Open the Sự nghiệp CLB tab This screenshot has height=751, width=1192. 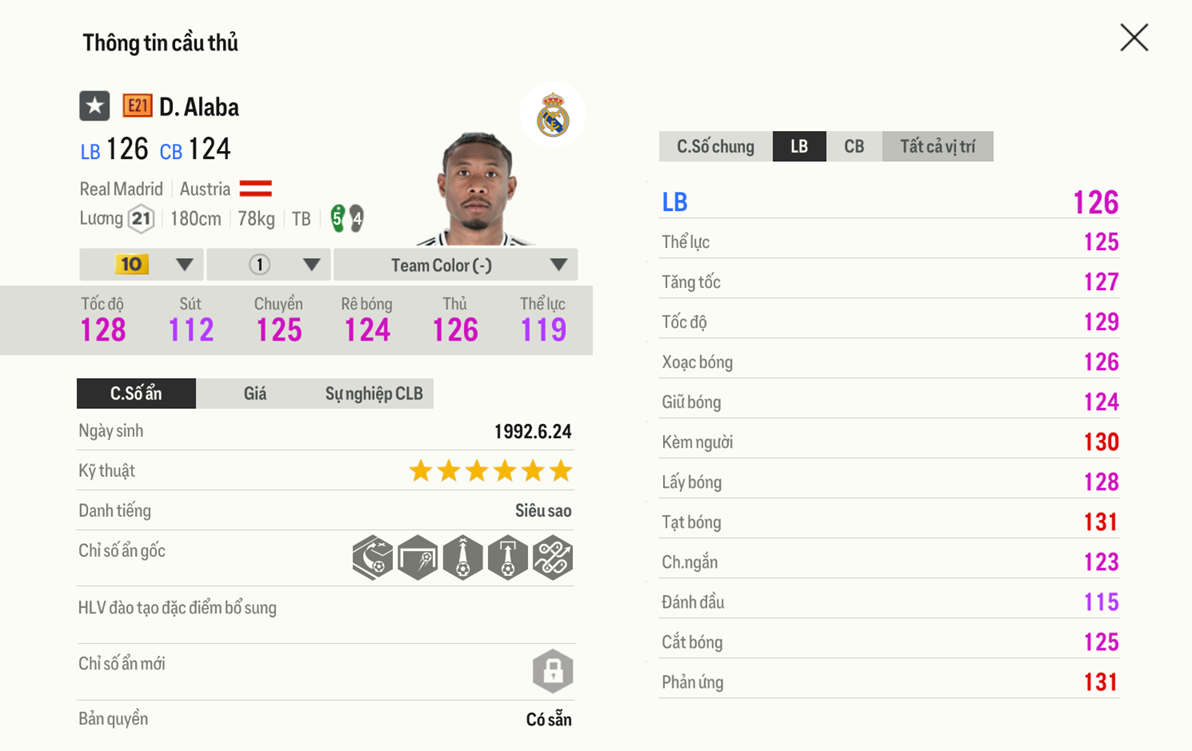[x=373, y=394]
